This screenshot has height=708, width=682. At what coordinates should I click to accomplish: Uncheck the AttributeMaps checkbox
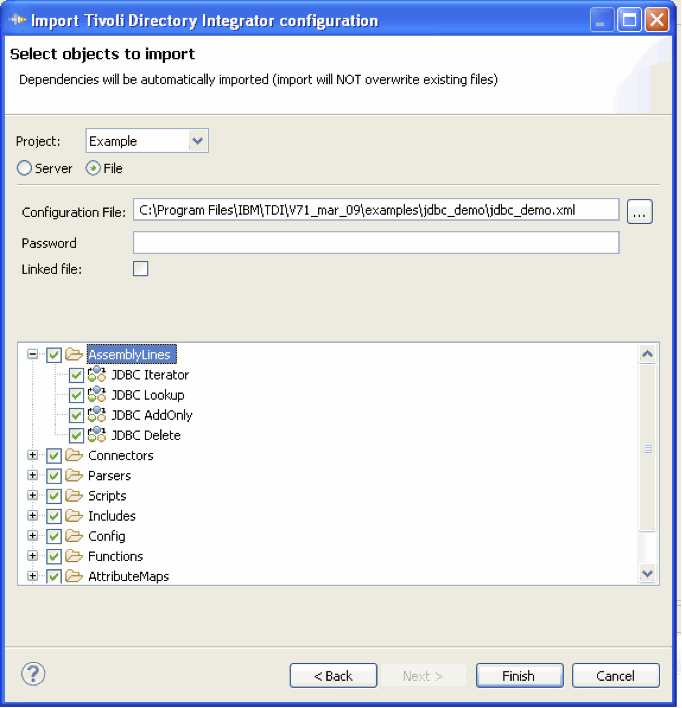click(54, 577)
